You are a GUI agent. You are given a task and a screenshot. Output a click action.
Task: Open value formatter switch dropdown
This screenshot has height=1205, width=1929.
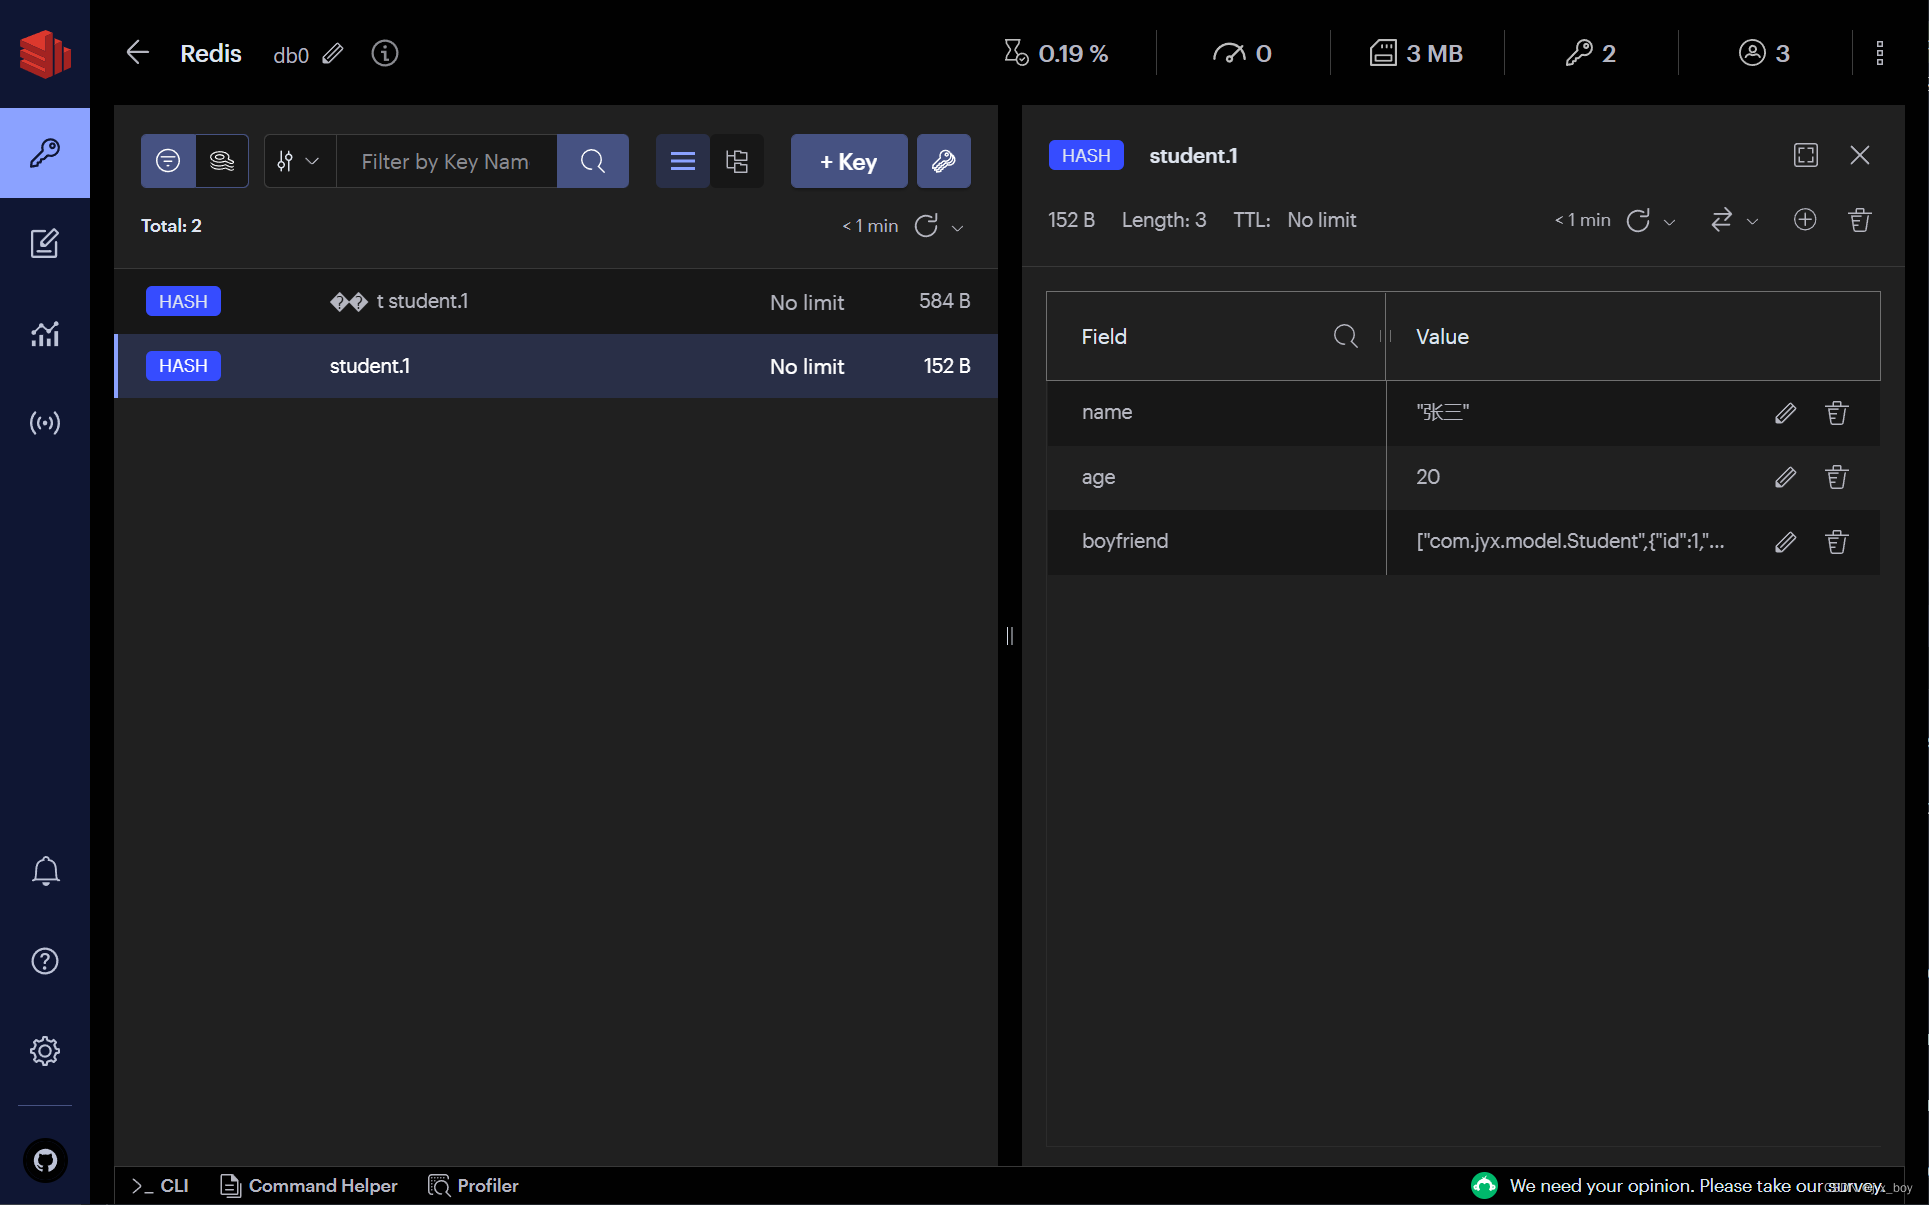click(1734, 220)
